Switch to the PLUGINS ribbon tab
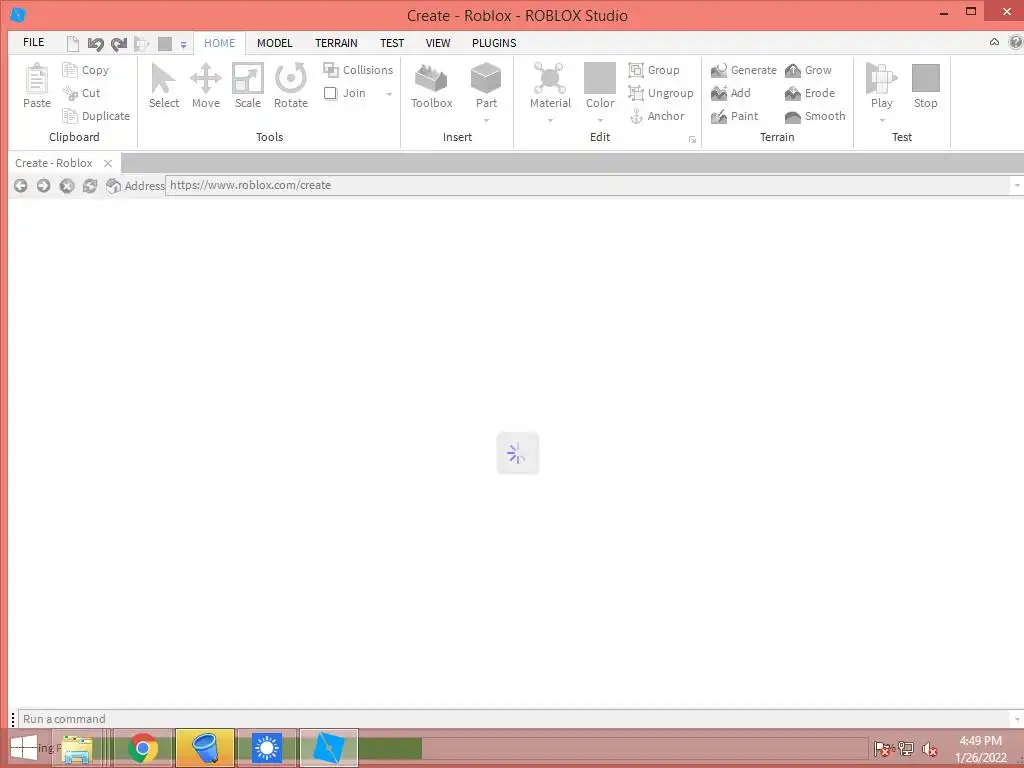The height and width of the screenshot is (768, 1024). pyautogui.click(x=494, y=43)
